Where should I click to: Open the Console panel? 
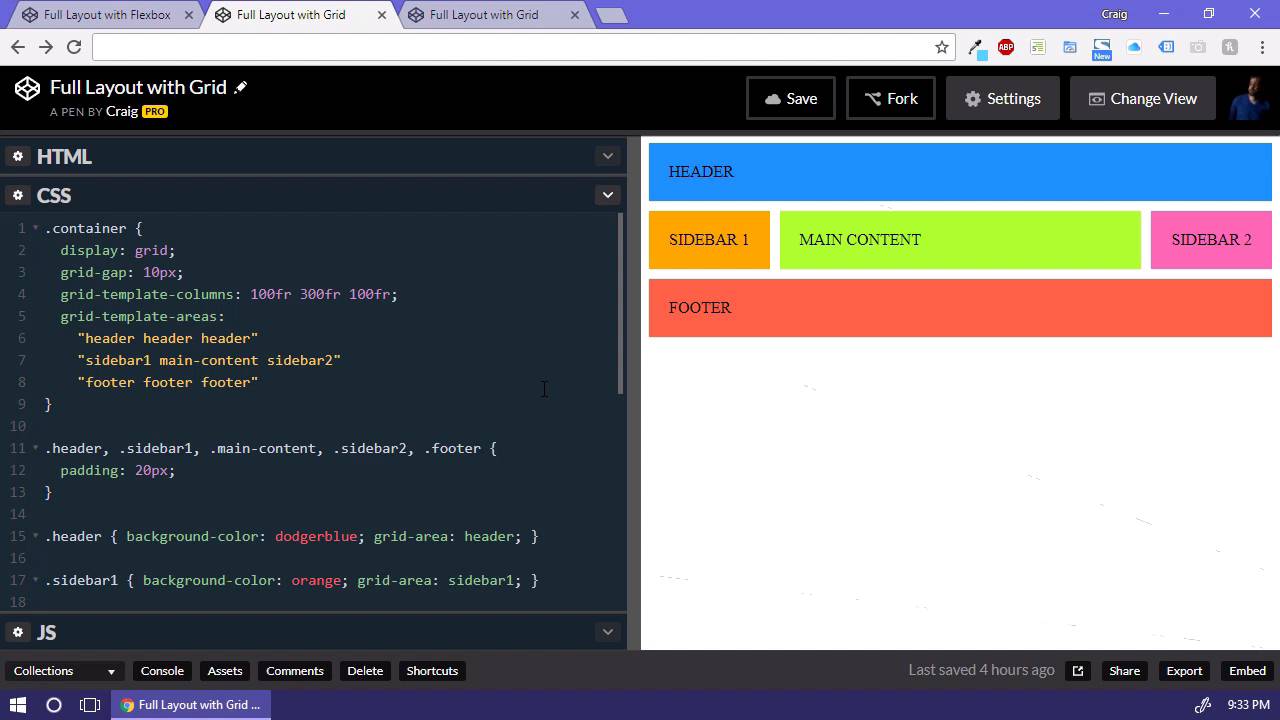pos(162,671)
